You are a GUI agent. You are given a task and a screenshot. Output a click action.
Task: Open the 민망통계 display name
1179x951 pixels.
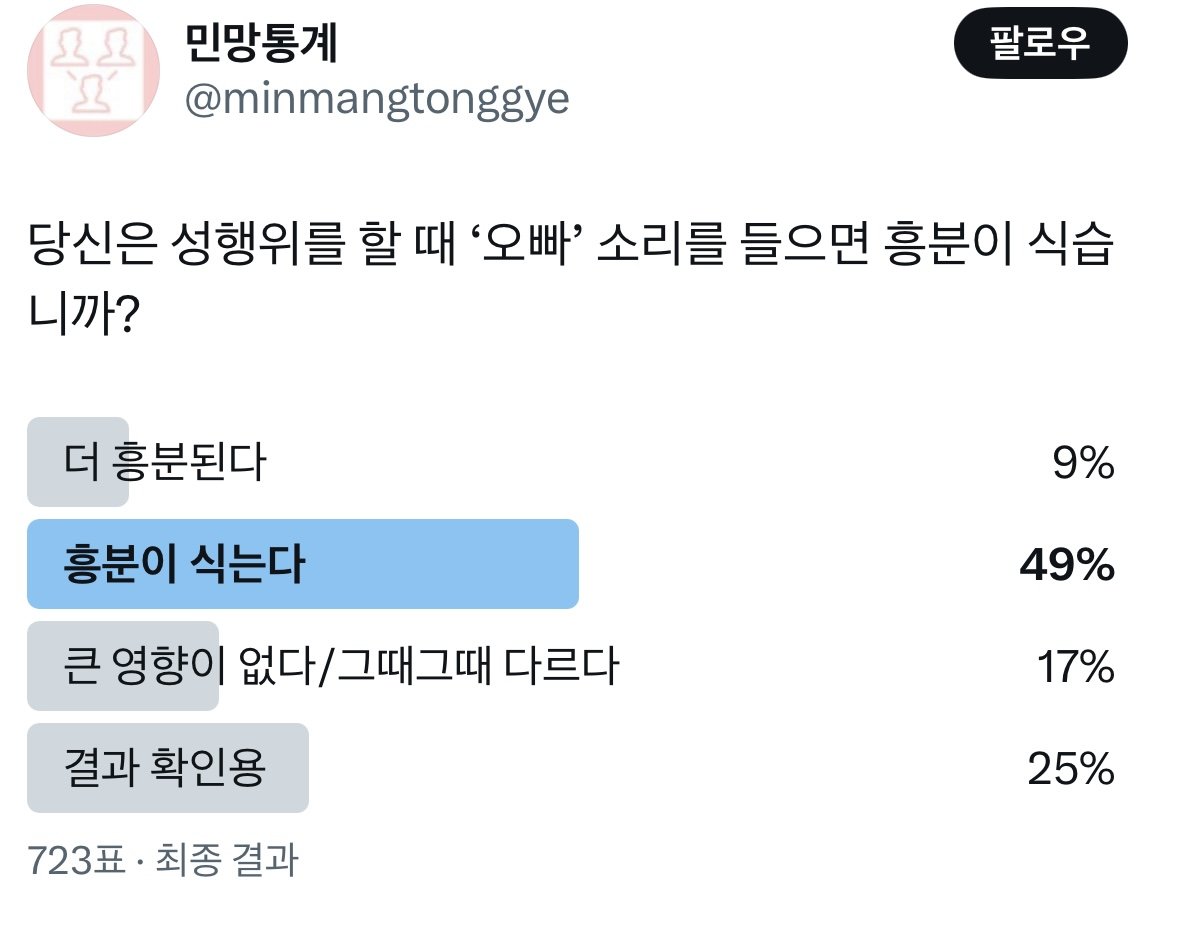coord(261,43)
